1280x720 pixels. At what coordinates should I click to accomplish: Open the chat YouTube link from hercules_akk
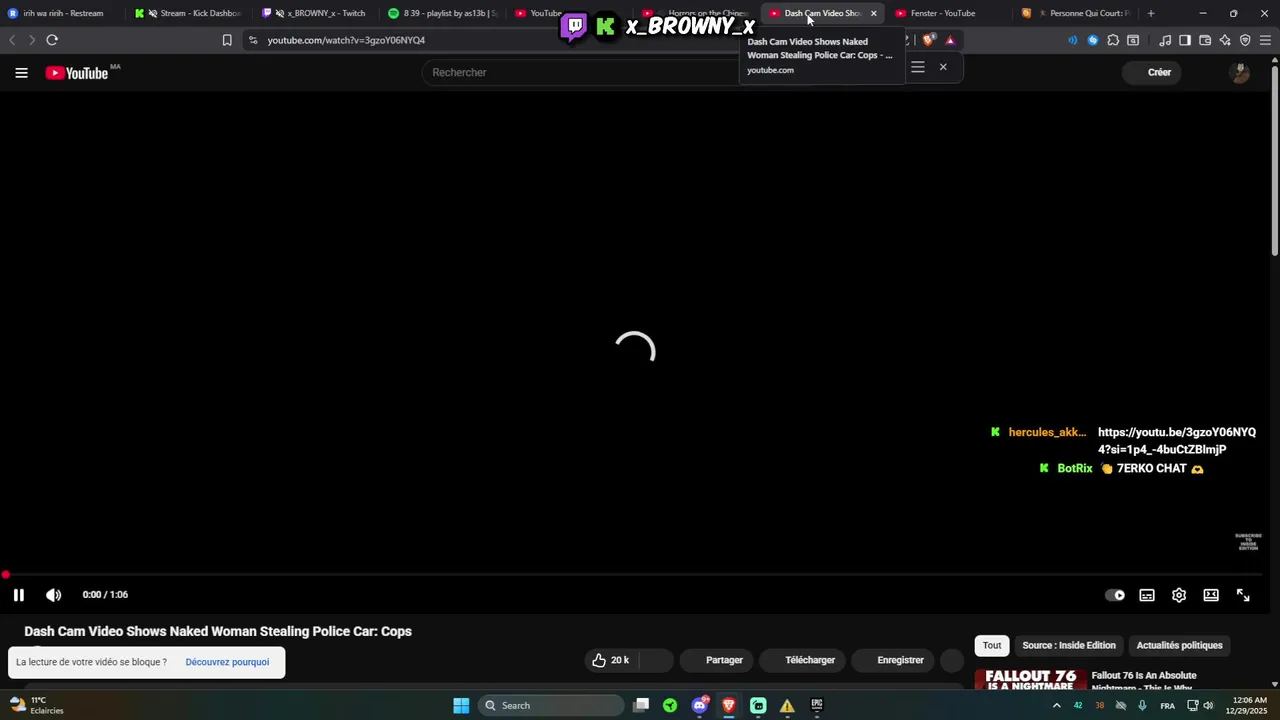click(x=1176, y=441)
